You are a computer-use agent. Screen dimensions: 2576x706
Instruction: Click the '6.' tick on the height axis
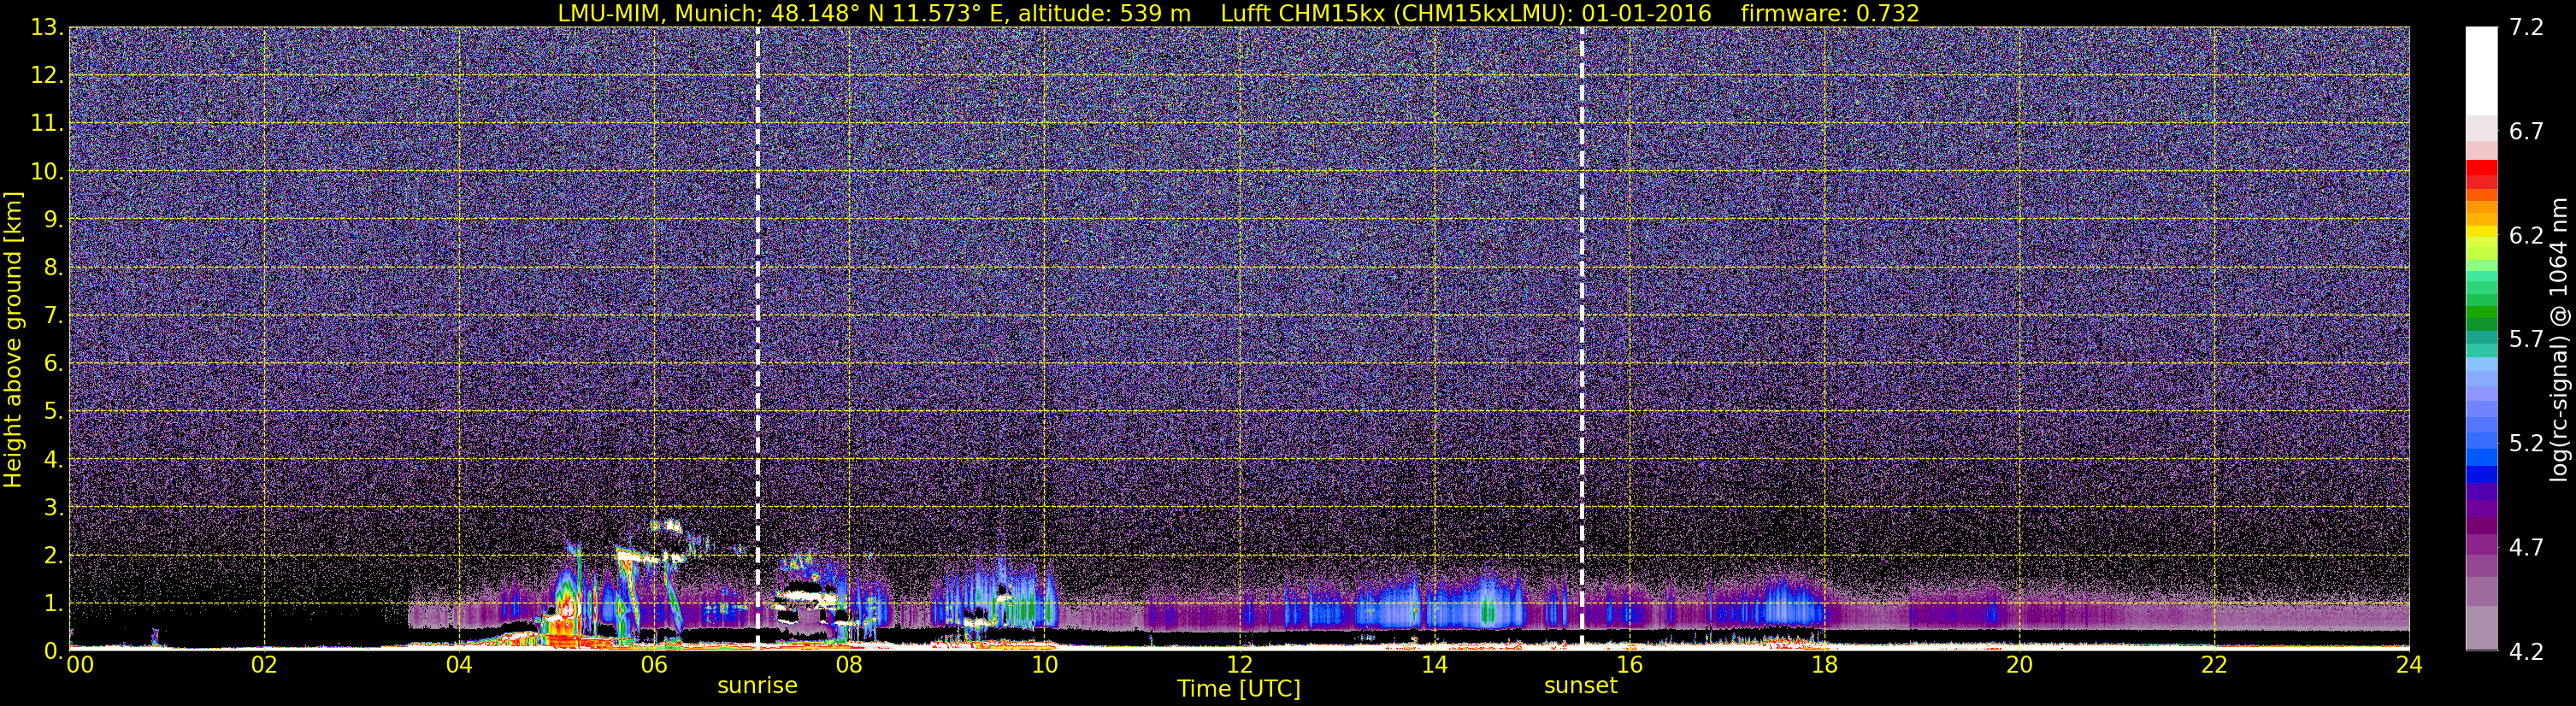[54, 363]
